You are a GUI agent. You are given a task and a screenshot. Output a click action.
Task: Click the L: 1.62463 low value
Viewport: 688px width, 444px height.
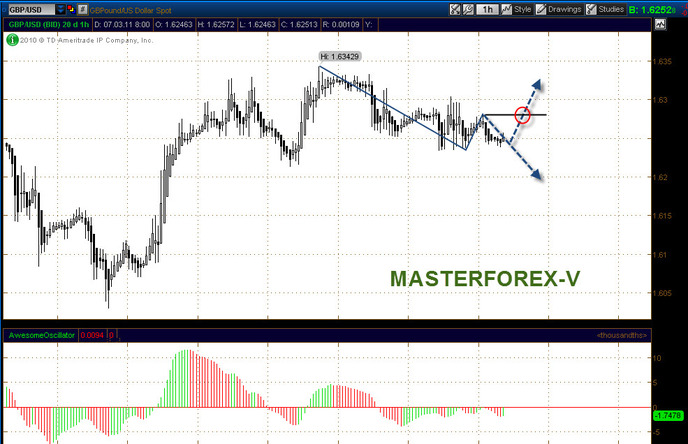click(257, 25)
